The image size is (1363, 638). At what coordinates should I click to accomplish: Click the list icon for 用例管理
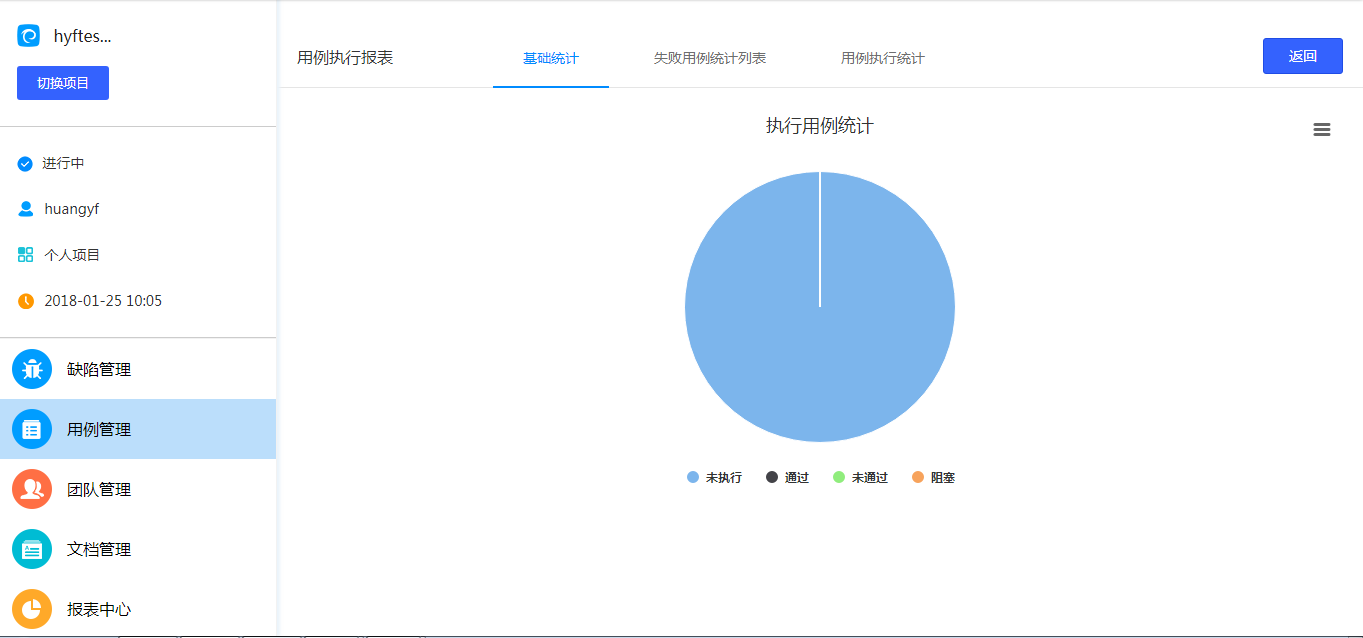(32, 429)
